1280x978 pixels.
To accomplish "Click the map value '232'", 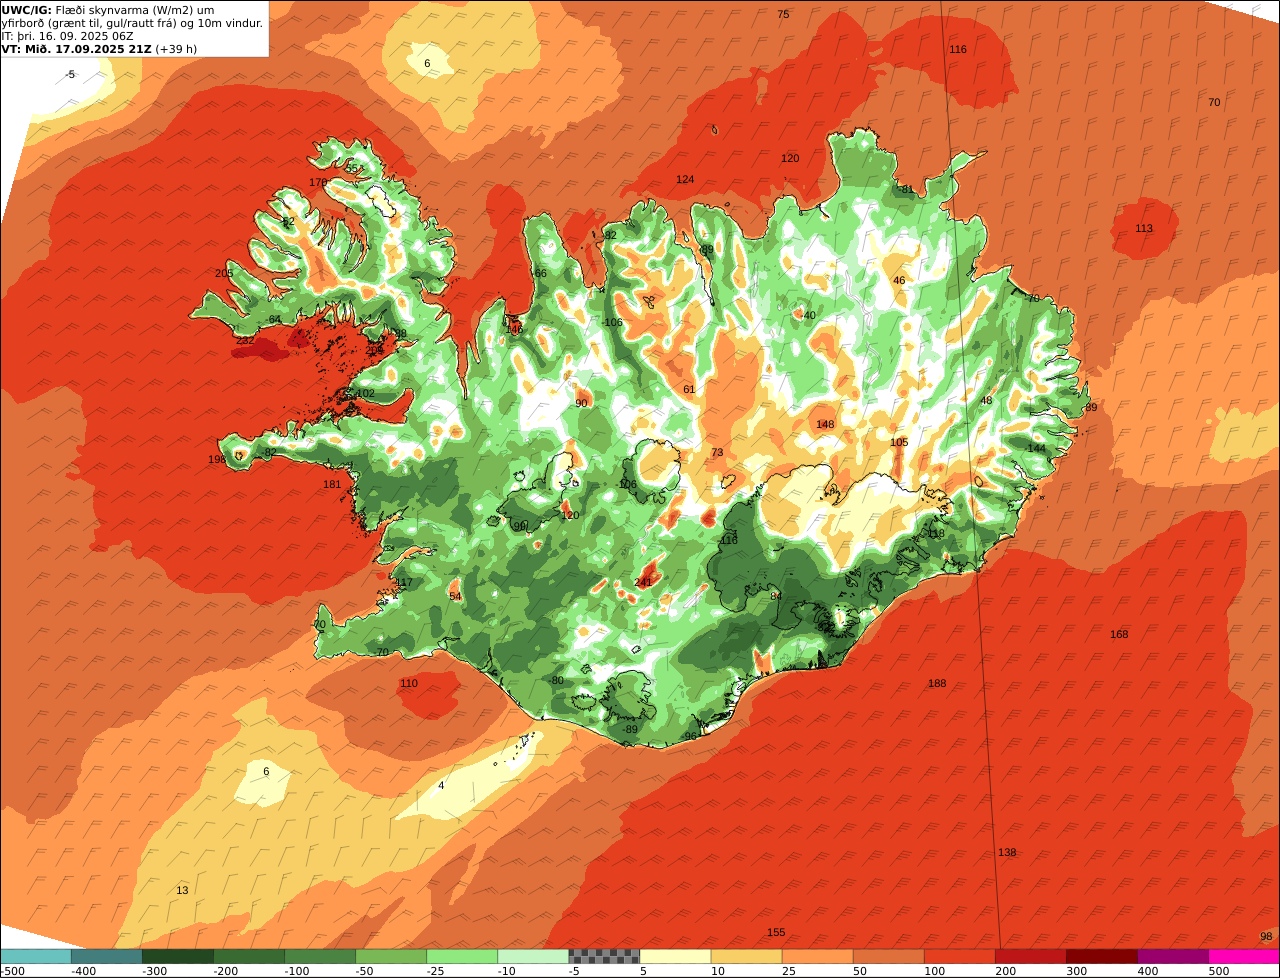I will (246, 340).
